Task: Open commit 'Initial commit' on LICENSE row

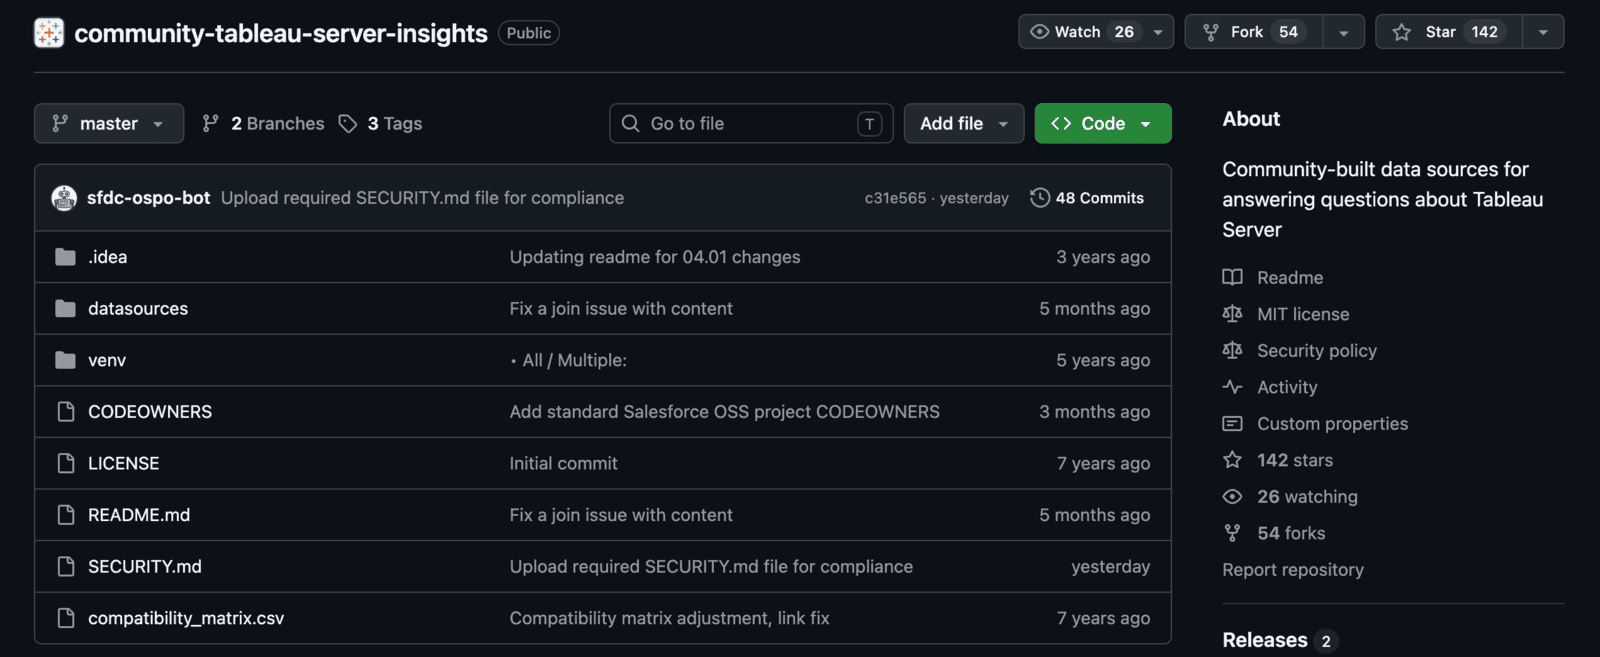Action: pos(564,463)
